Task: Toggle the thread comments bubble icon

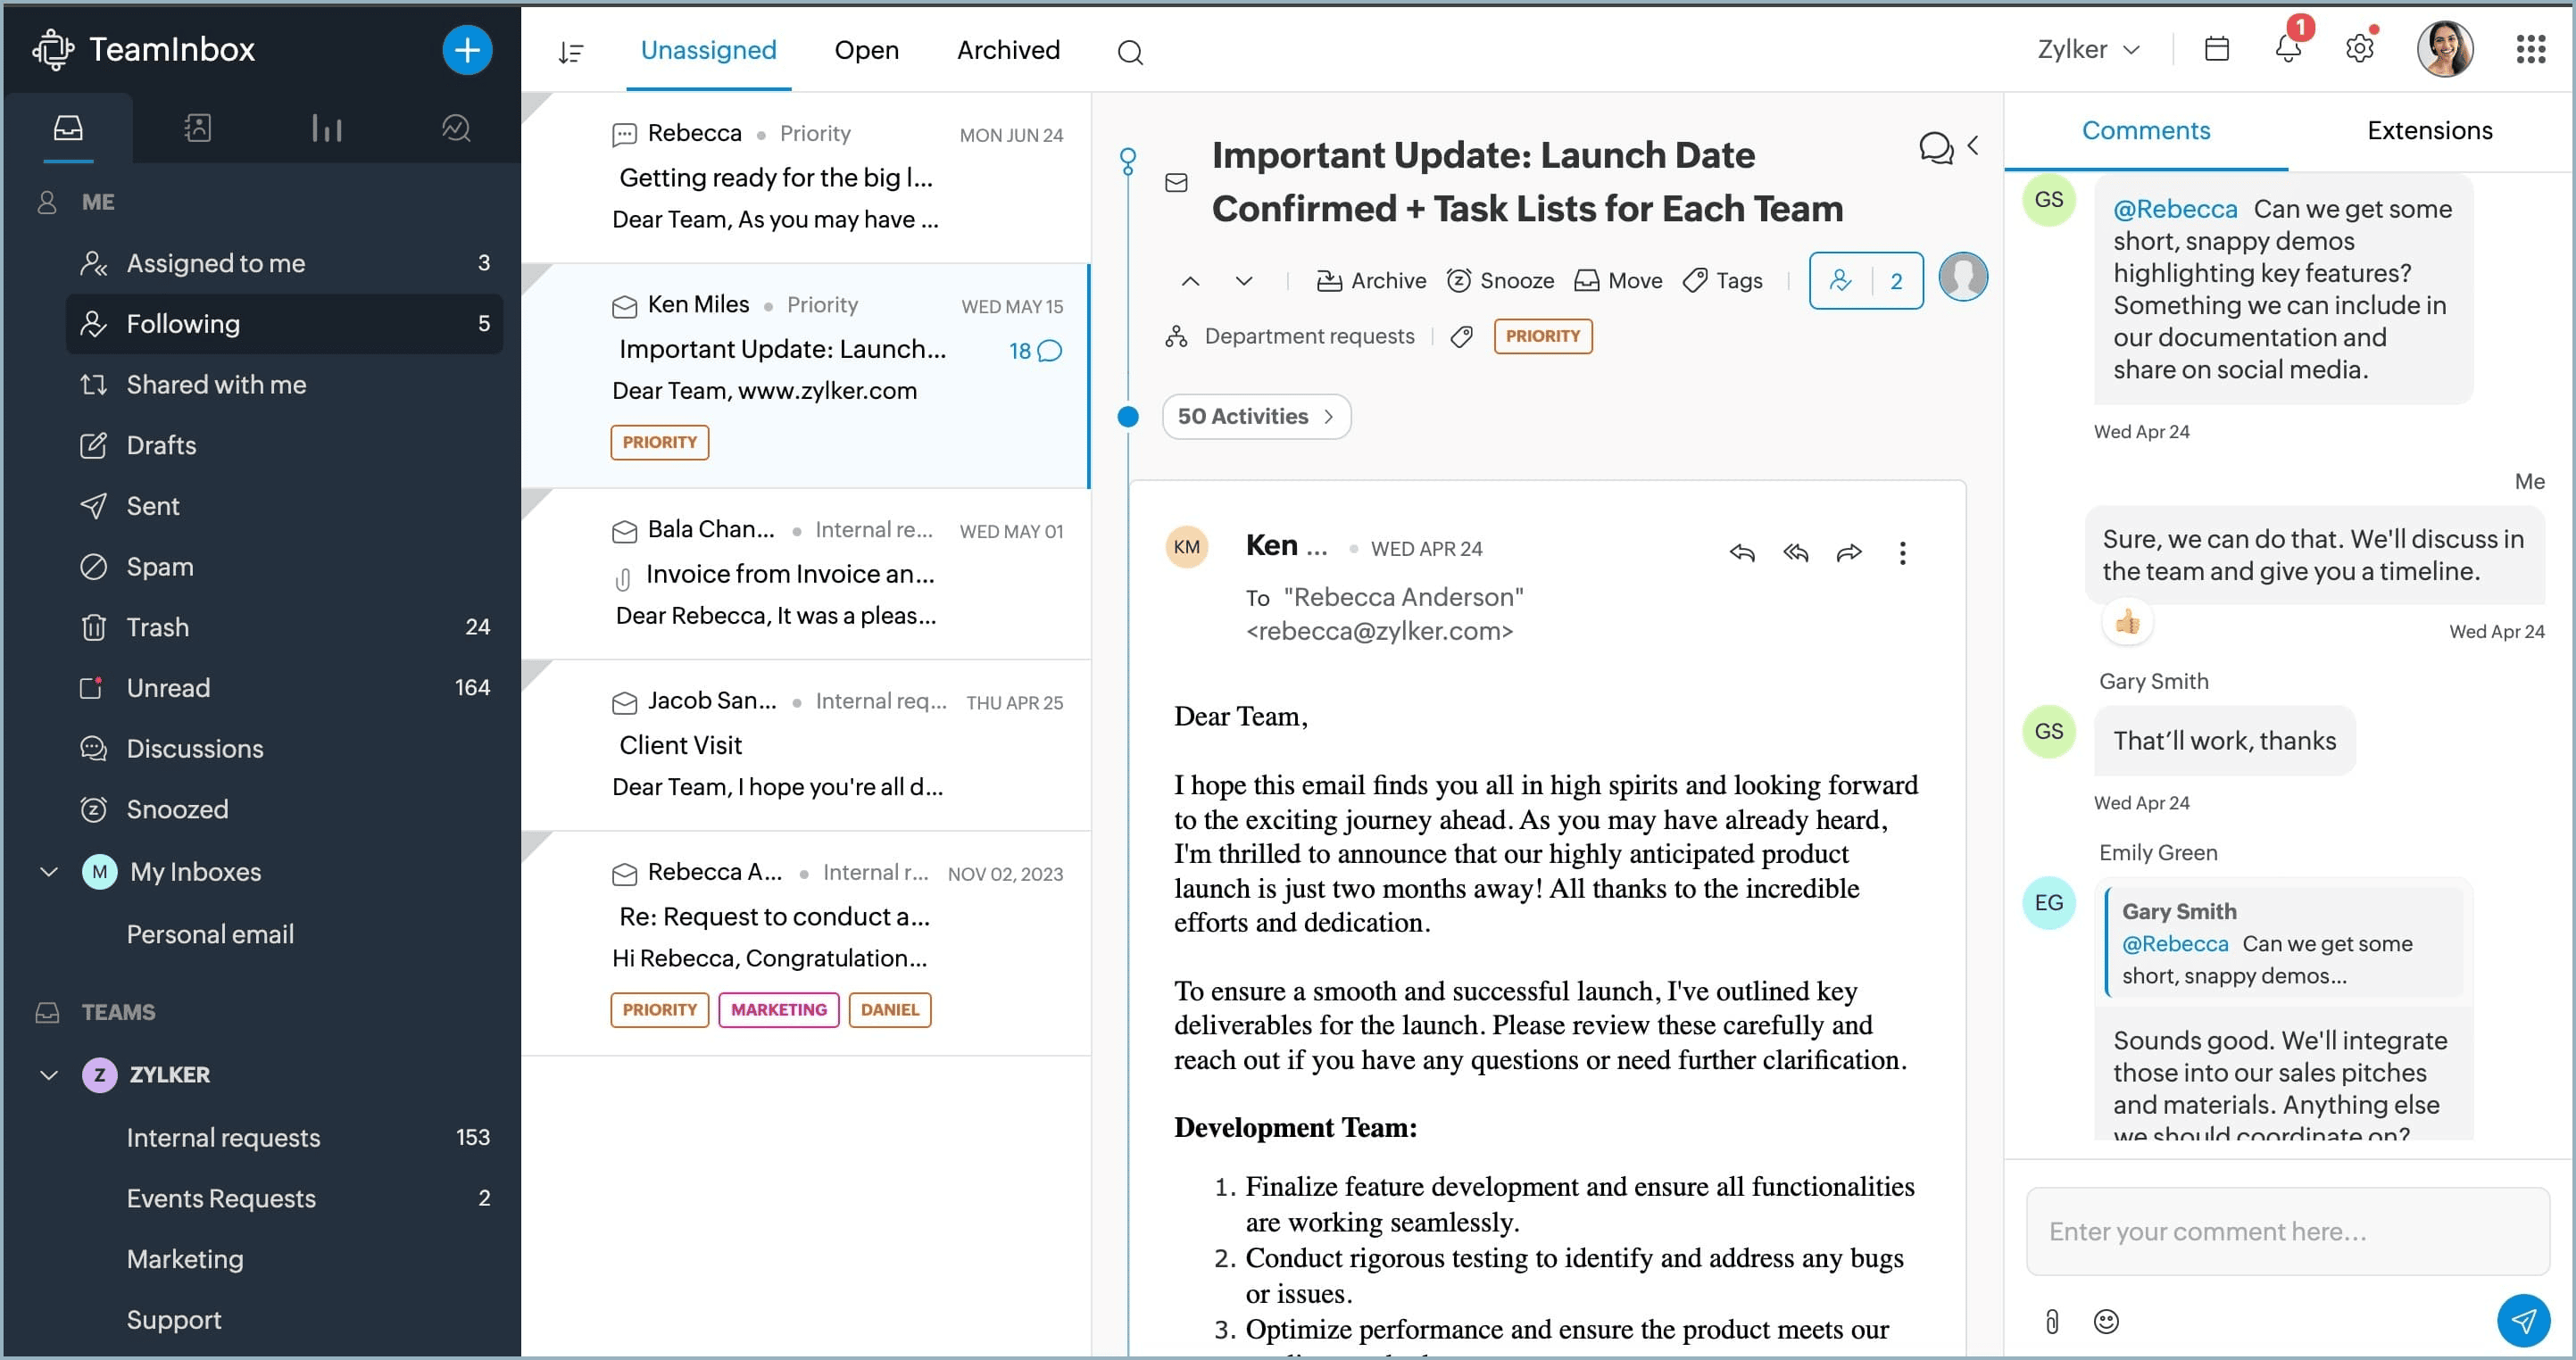Action: [1936, 148]
